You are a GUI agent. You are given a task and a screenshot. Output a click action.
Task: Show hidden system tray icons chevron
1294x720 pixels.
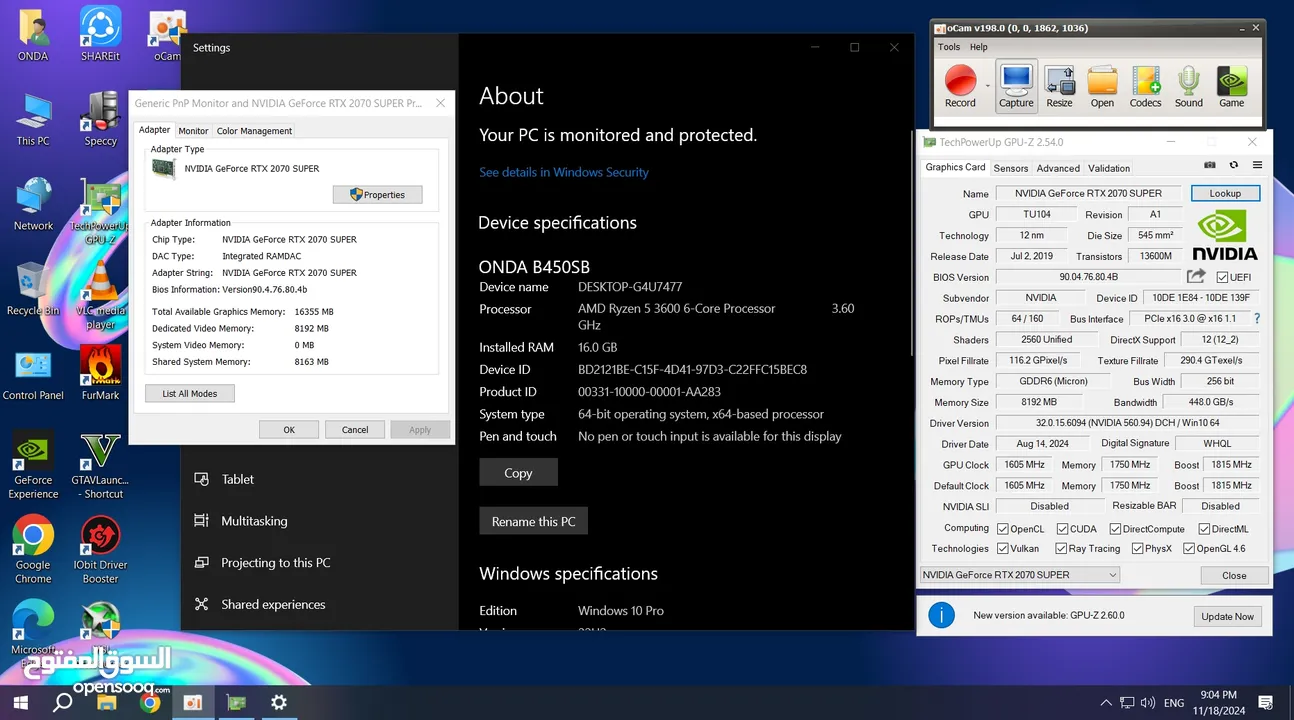(1105, 702)
